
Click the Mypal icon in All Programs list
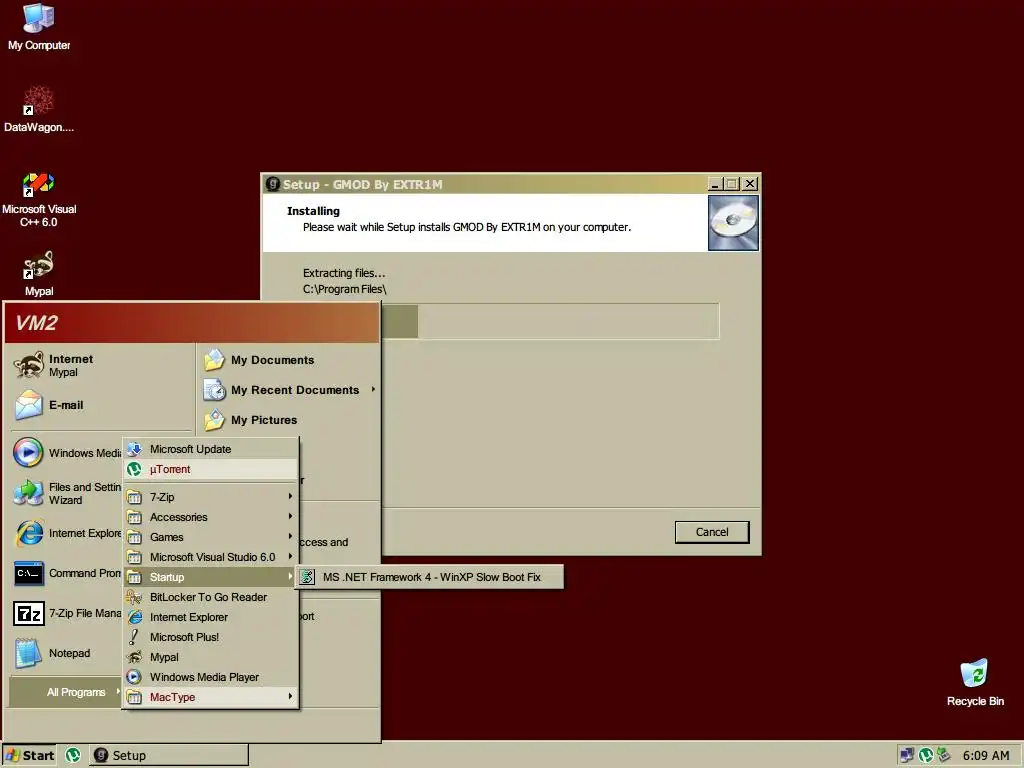click(x=135, y=657)
